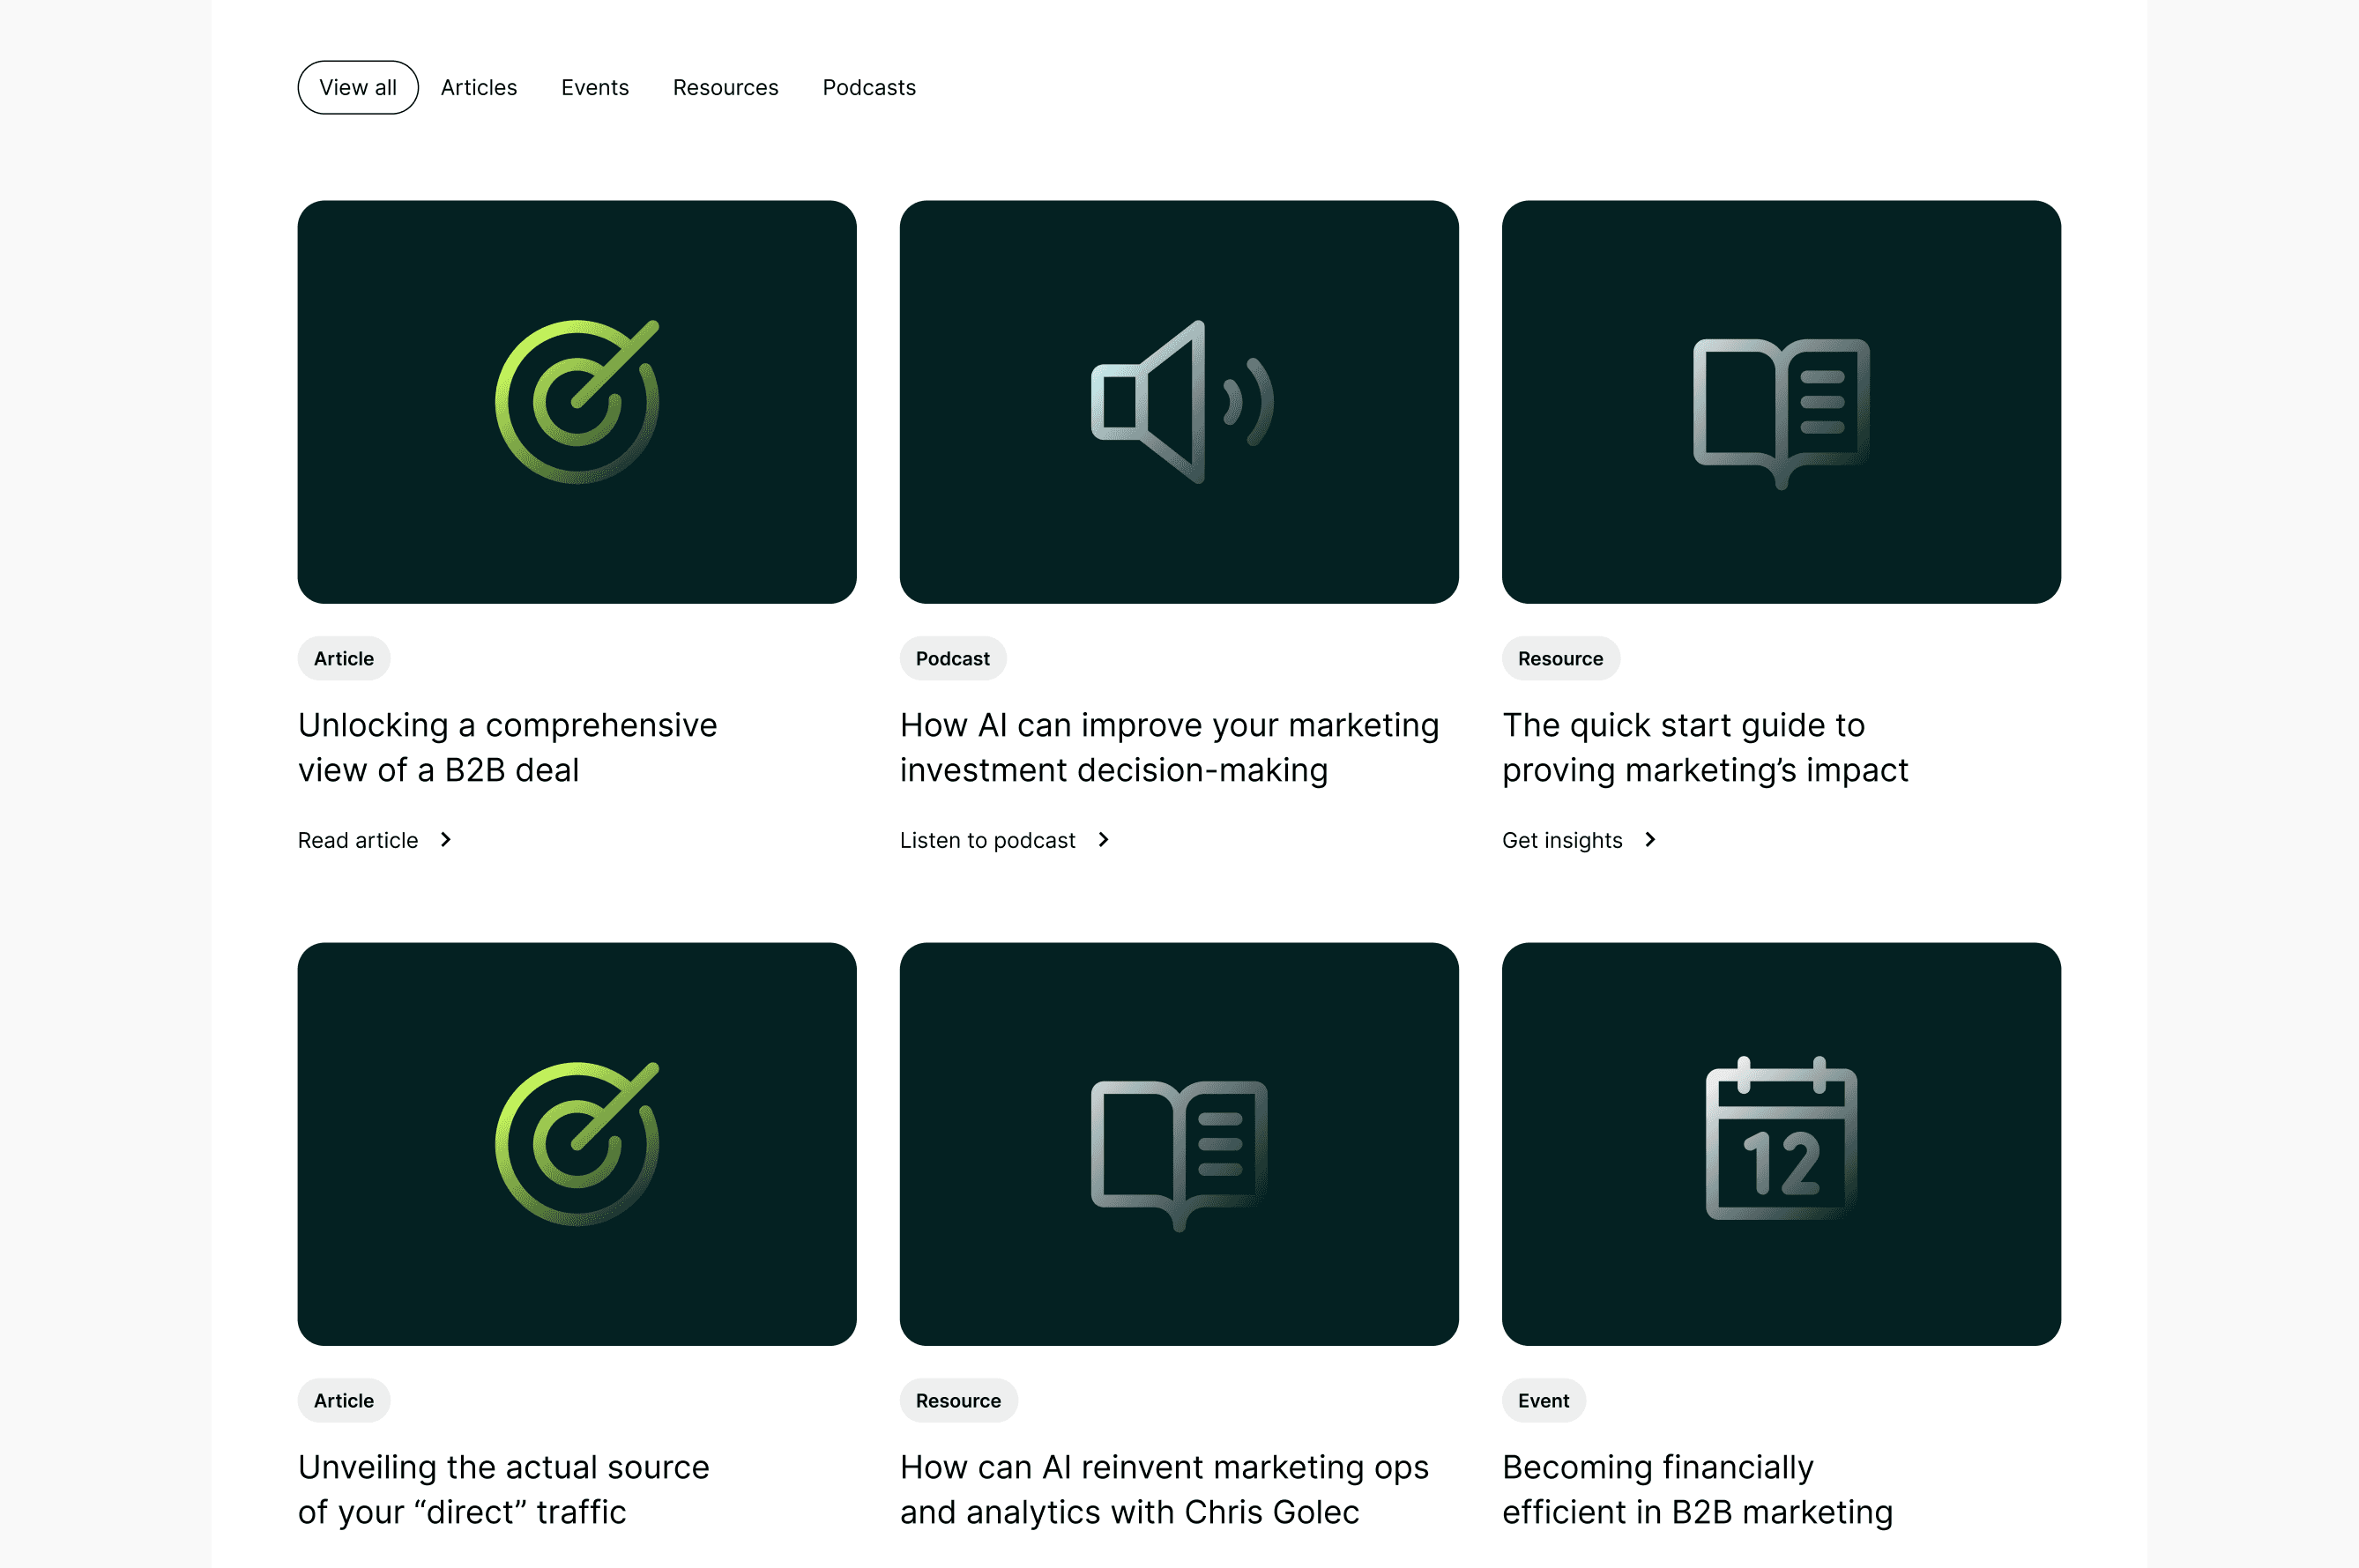Filter content by Events

click(595, 88)
